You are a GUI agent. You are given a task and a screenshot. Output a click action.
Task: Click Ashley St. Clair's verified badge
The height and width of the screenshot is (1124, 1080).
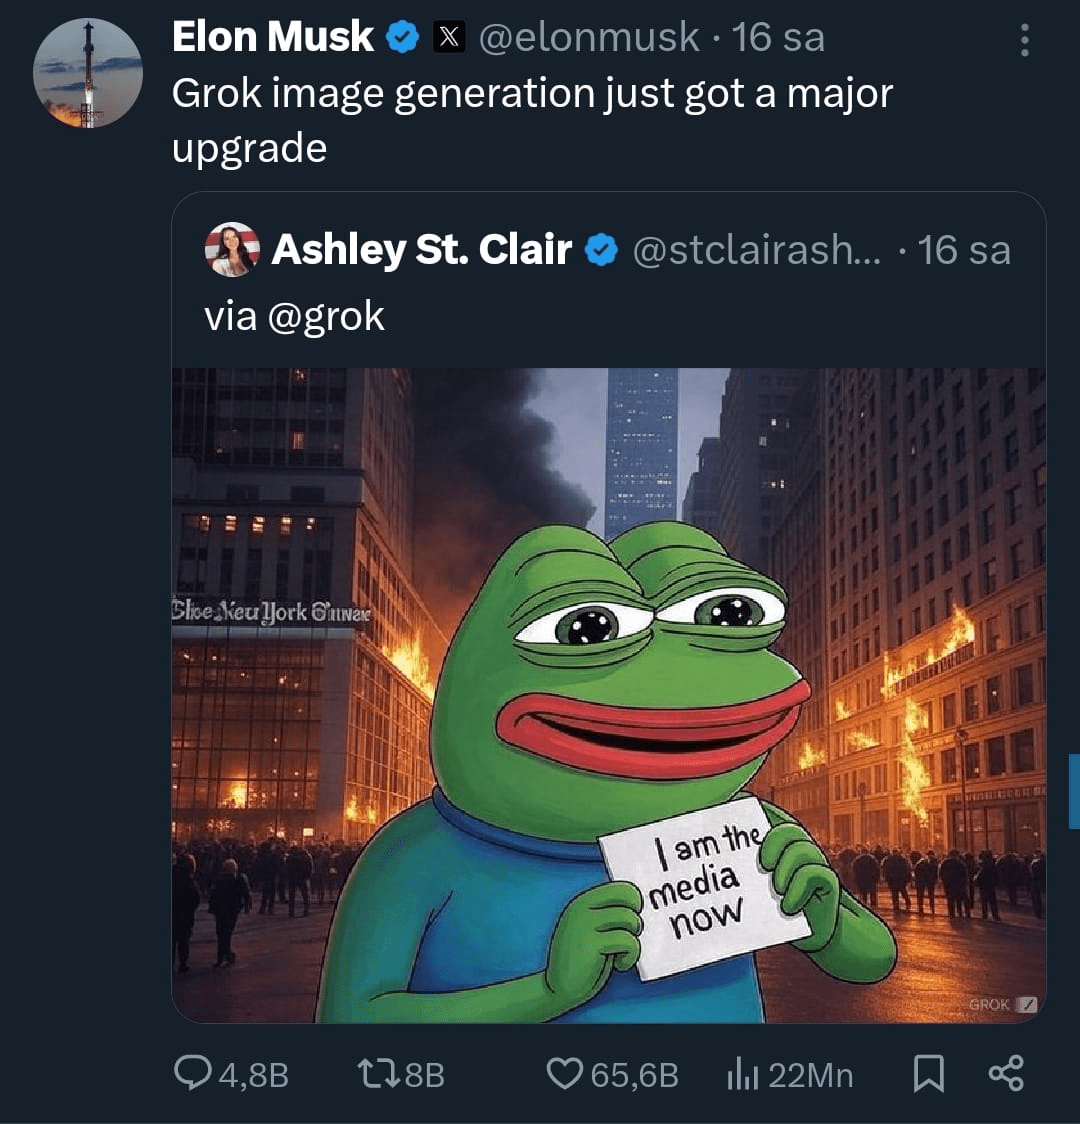click(600, 250)
